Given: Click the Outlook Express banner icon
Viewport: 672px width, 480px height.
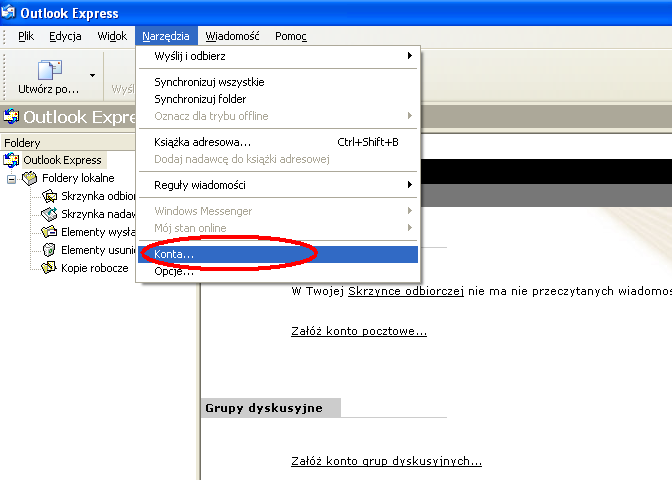Looking at the screenshot, I should pyautogui.click(x=11, y=116).
